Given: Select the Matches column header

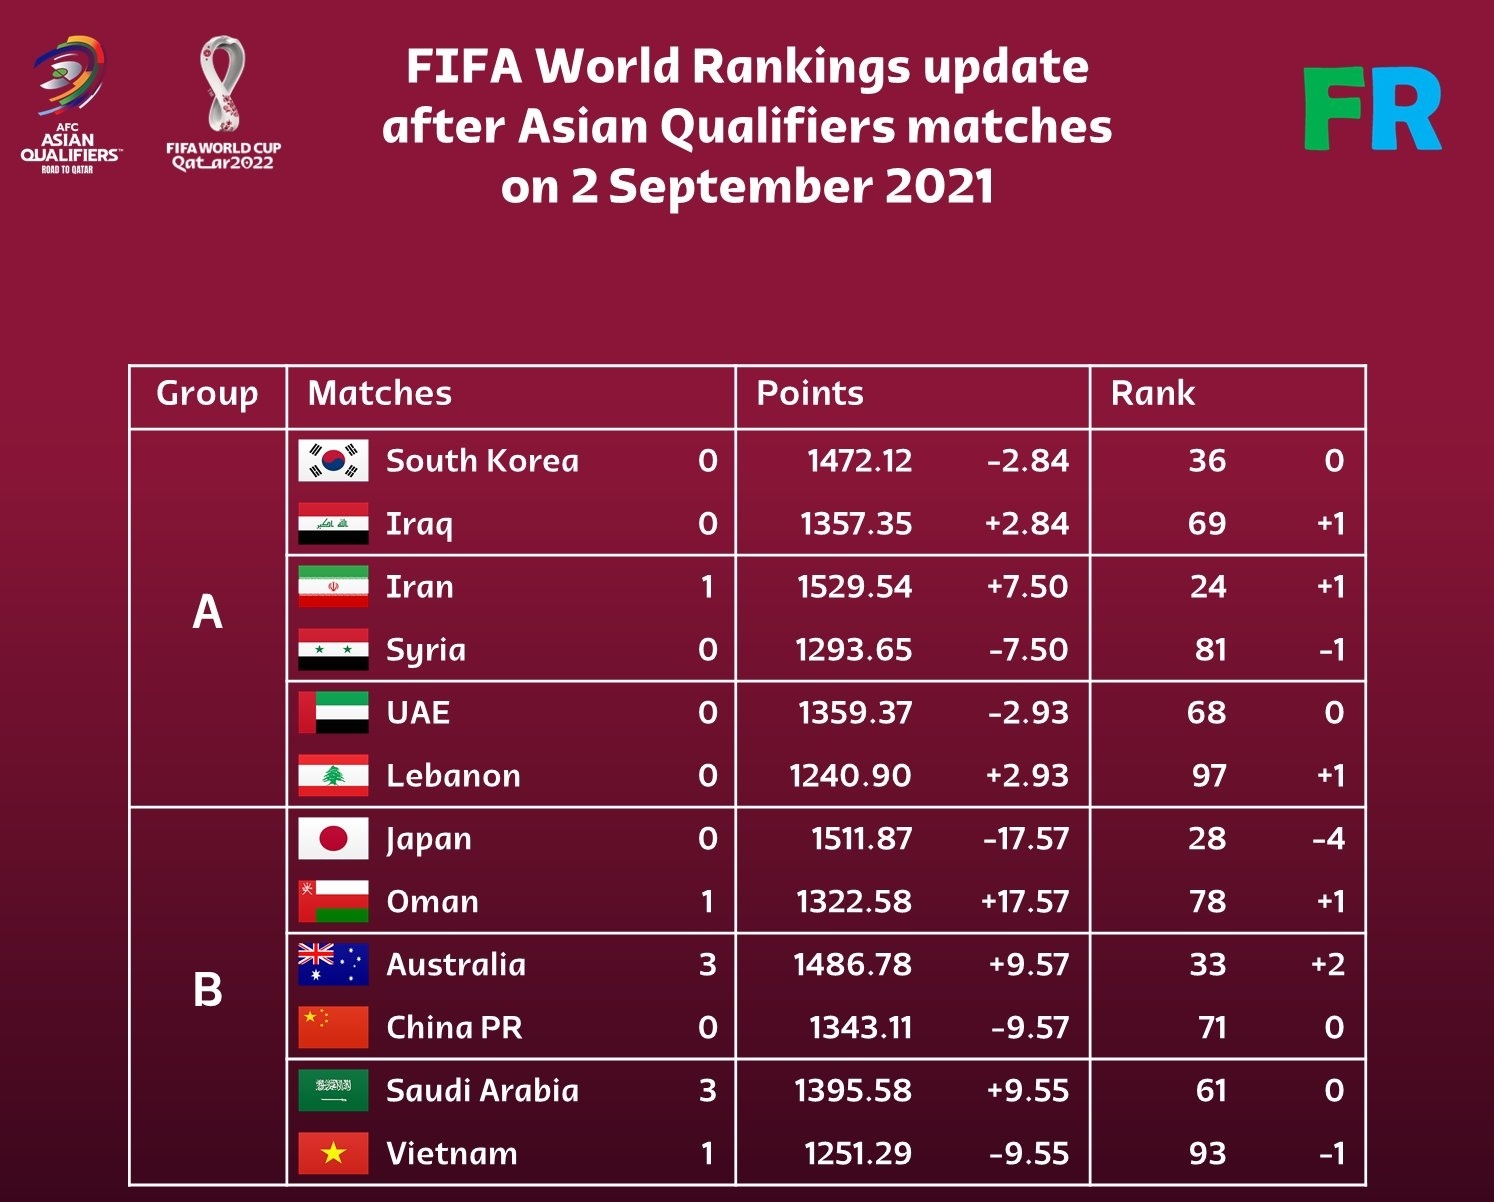Looking at the screenshot, I should tap(380, 394).
